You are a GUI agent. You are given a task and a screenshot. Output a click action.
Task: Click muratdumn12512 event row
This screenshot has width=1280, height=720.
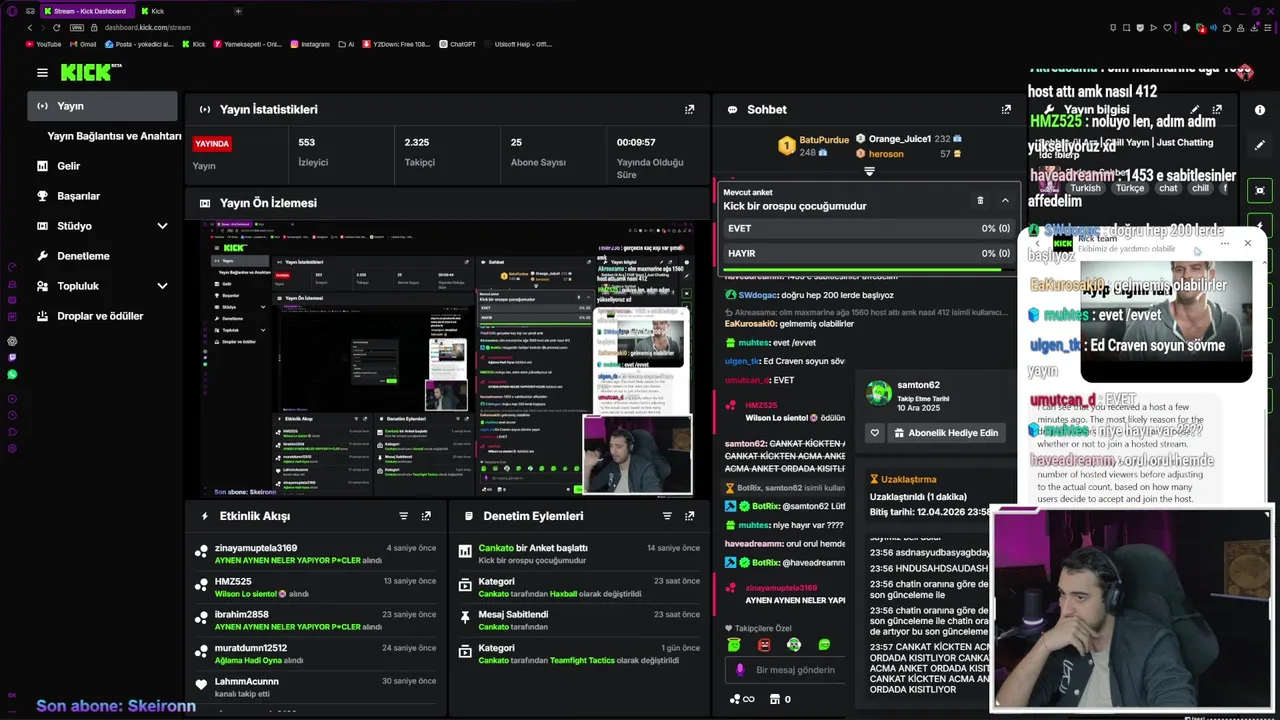point(315,654)
